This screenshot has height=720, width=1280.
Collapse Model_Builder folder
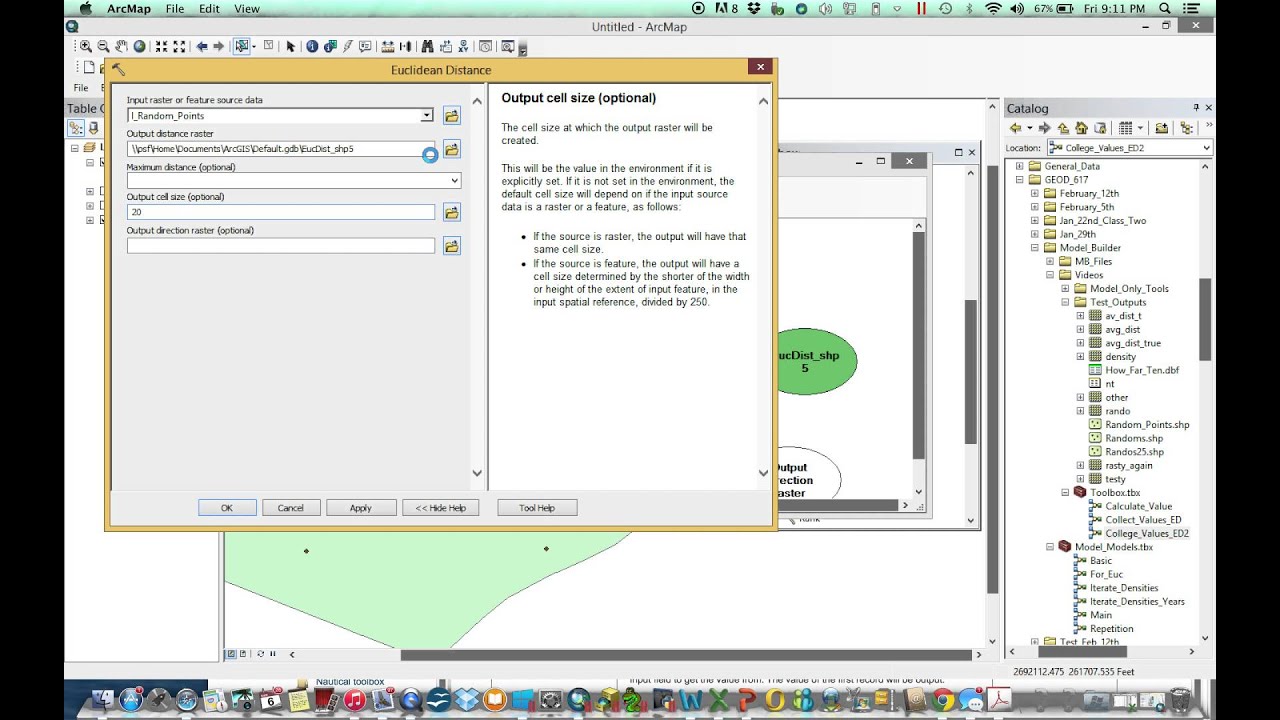[1035, 248]
